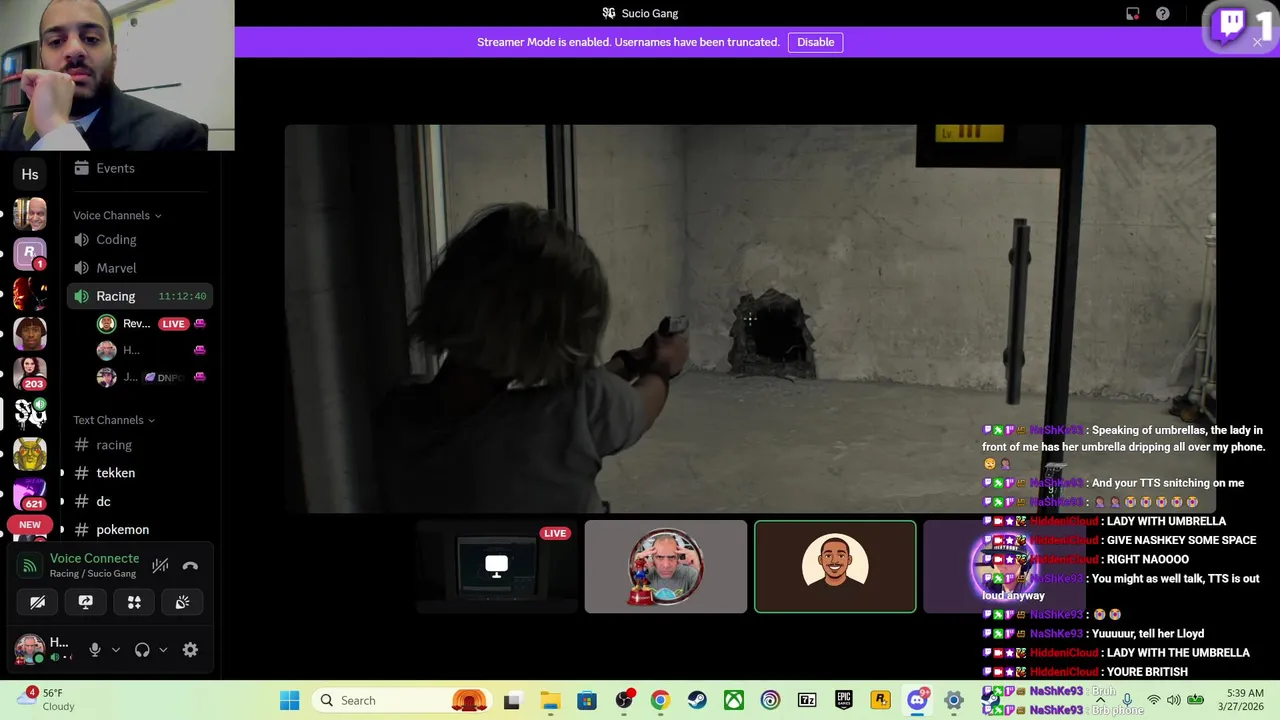1280x720 pixels.
Task: Select the participant tile with man holding head
Action: coord(666,566)
